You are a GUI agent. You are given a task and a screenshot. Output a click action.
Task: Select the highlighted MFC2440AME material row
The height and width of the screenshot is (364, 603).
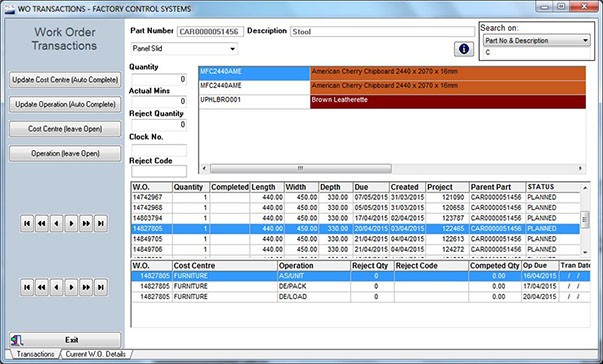392,73
